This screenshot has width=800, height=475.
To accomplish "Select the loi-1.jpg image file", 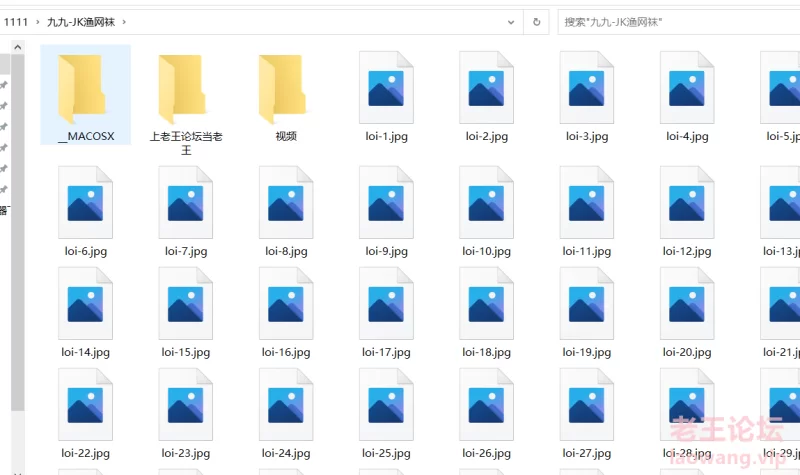I will click(x=386, y=95).
